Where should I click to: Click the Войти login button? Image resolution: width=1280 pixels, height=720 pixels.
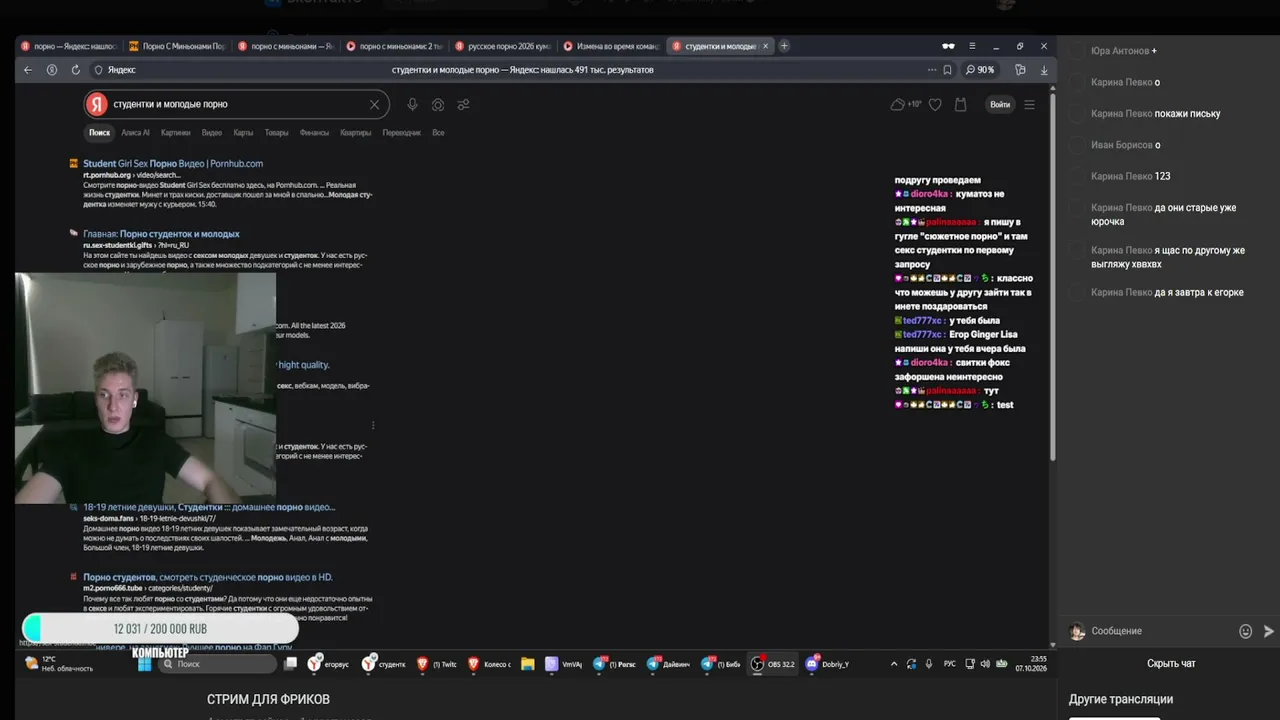tap(1000, 104)
